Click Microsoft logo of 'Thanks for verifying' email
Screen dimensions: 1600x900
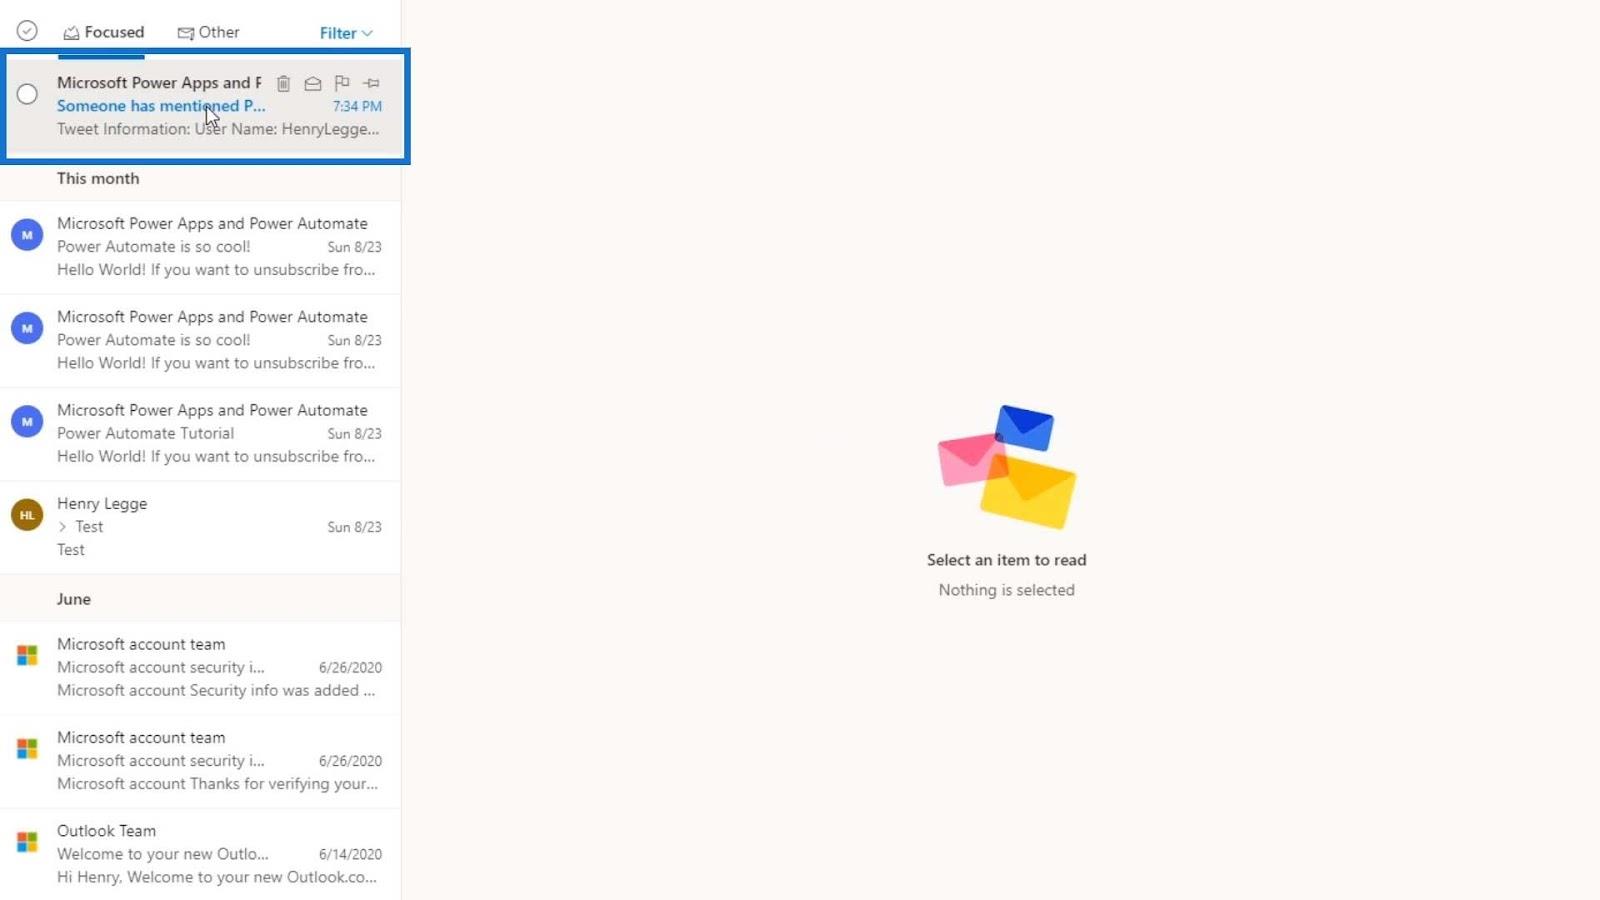[27, 749]
